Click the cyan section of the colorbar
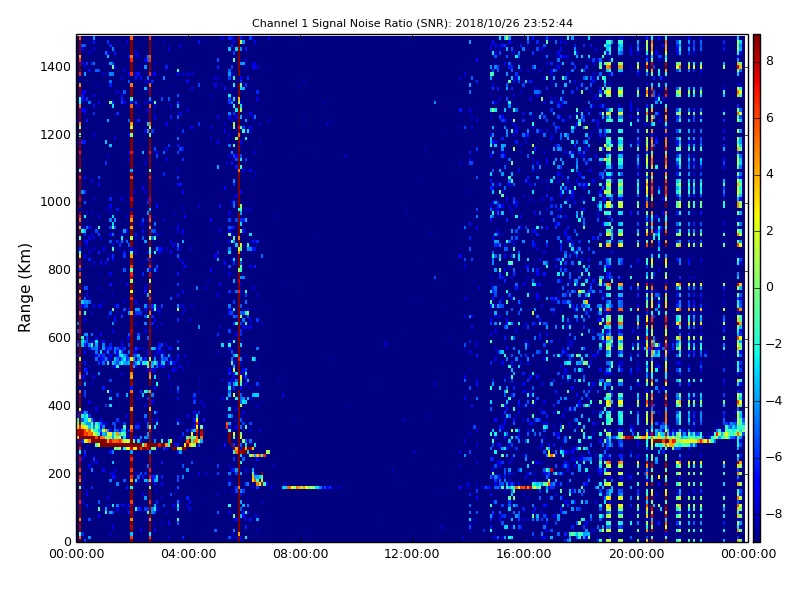This screenshot has width=800, height=600. click(x=757, y=352)
